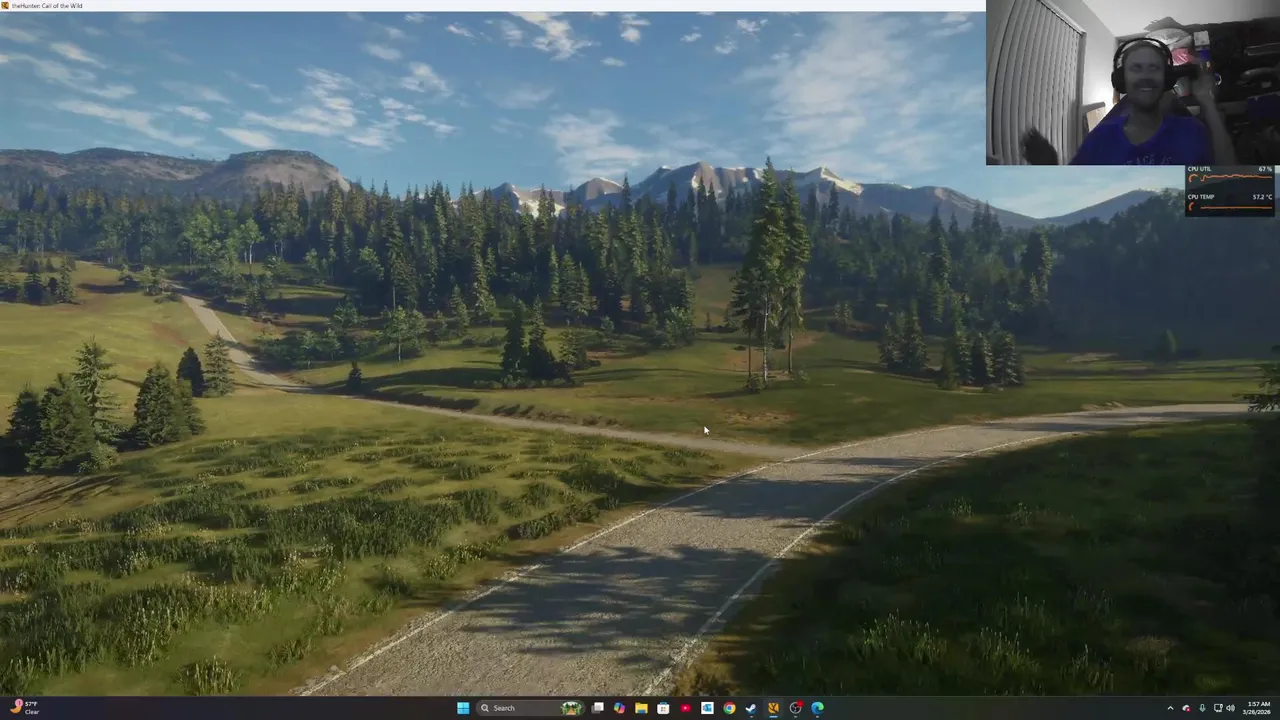Click the CPU TEMP readout
This screenshot has height=720, width=1280.
[x=1229, y=201]
